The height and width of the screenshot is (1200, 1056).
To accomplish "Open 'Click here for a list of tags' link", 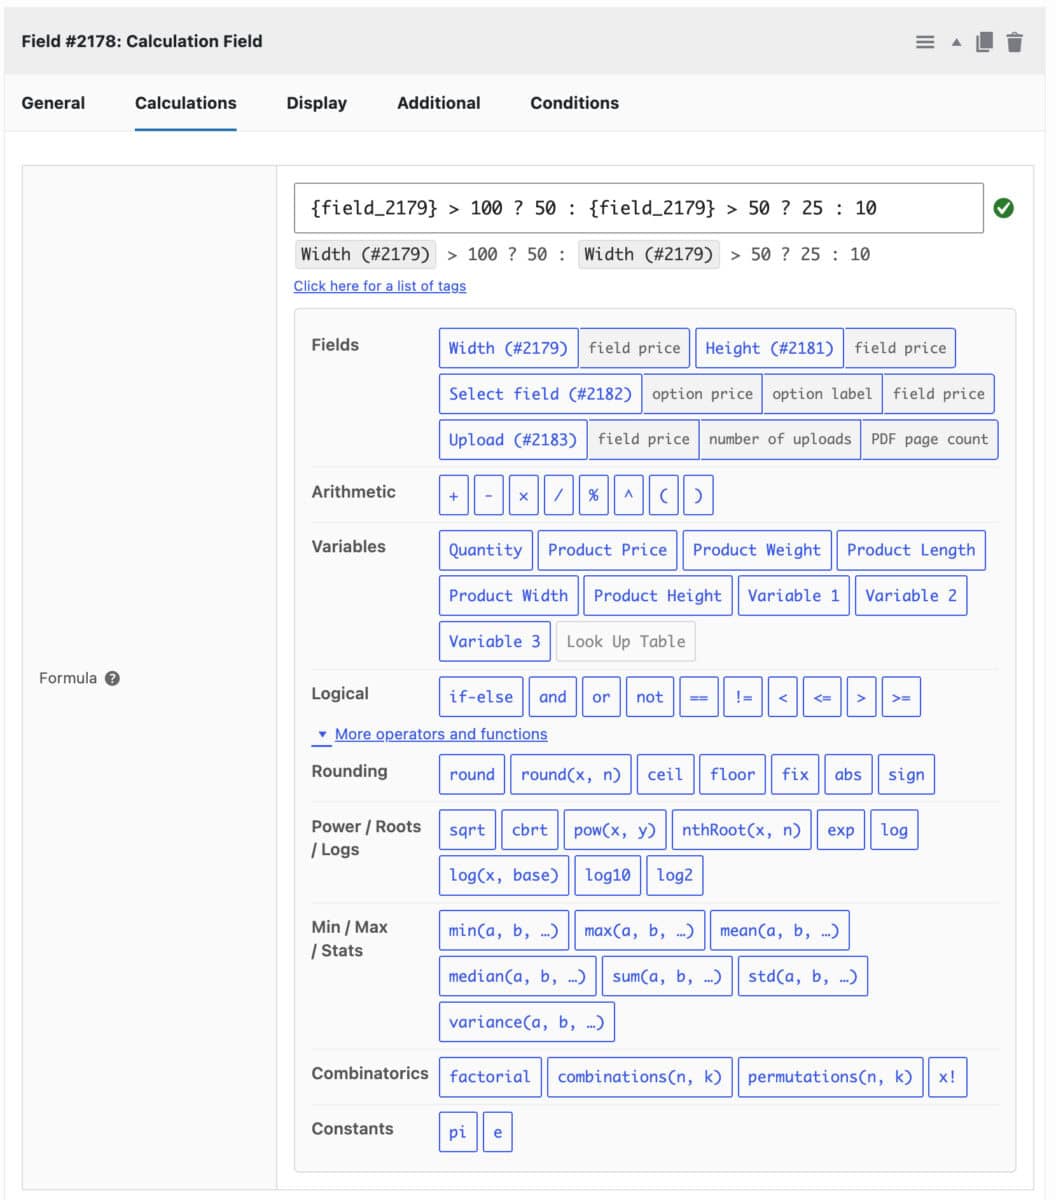I will pos(380,286).
